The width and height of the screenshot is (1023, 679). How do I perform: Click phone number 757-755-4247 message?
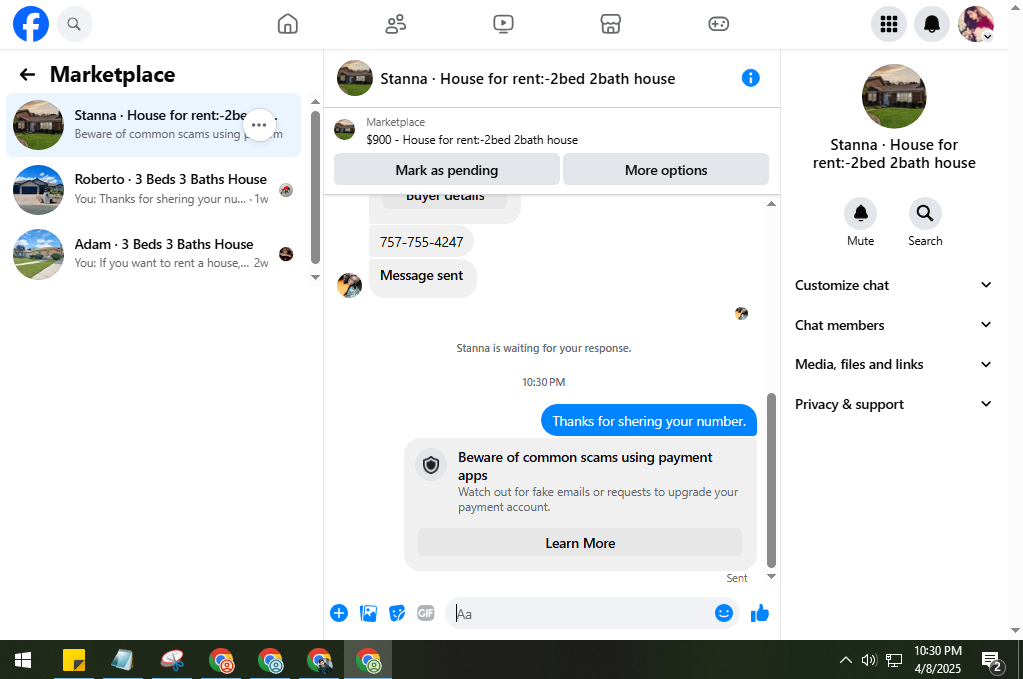[421, 242]
